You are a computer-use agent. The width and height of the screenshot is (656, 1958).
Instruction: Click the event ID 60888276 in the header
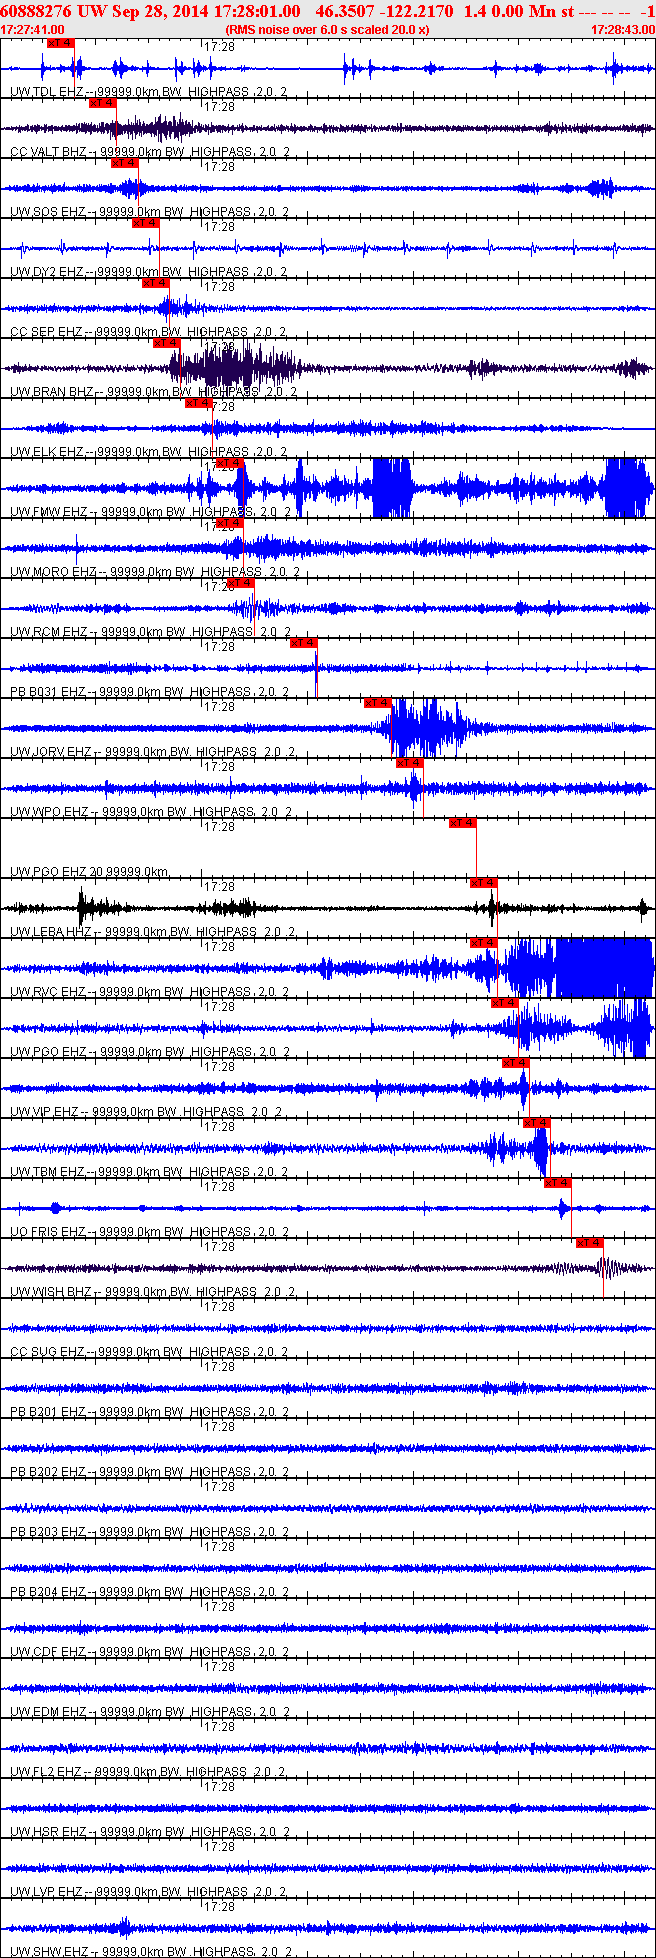click(x=37, y=11)
